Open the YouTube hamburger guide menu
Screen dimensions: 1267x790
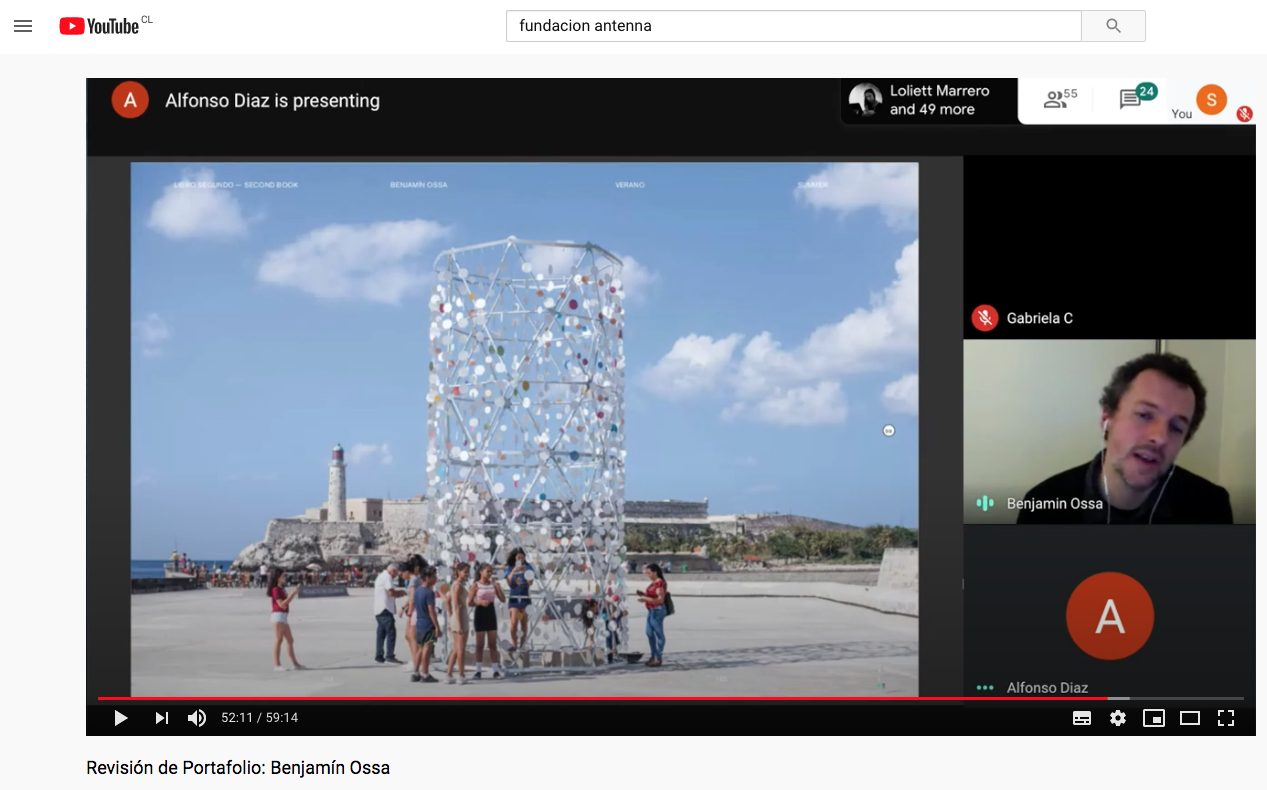[x=23, y=26]
